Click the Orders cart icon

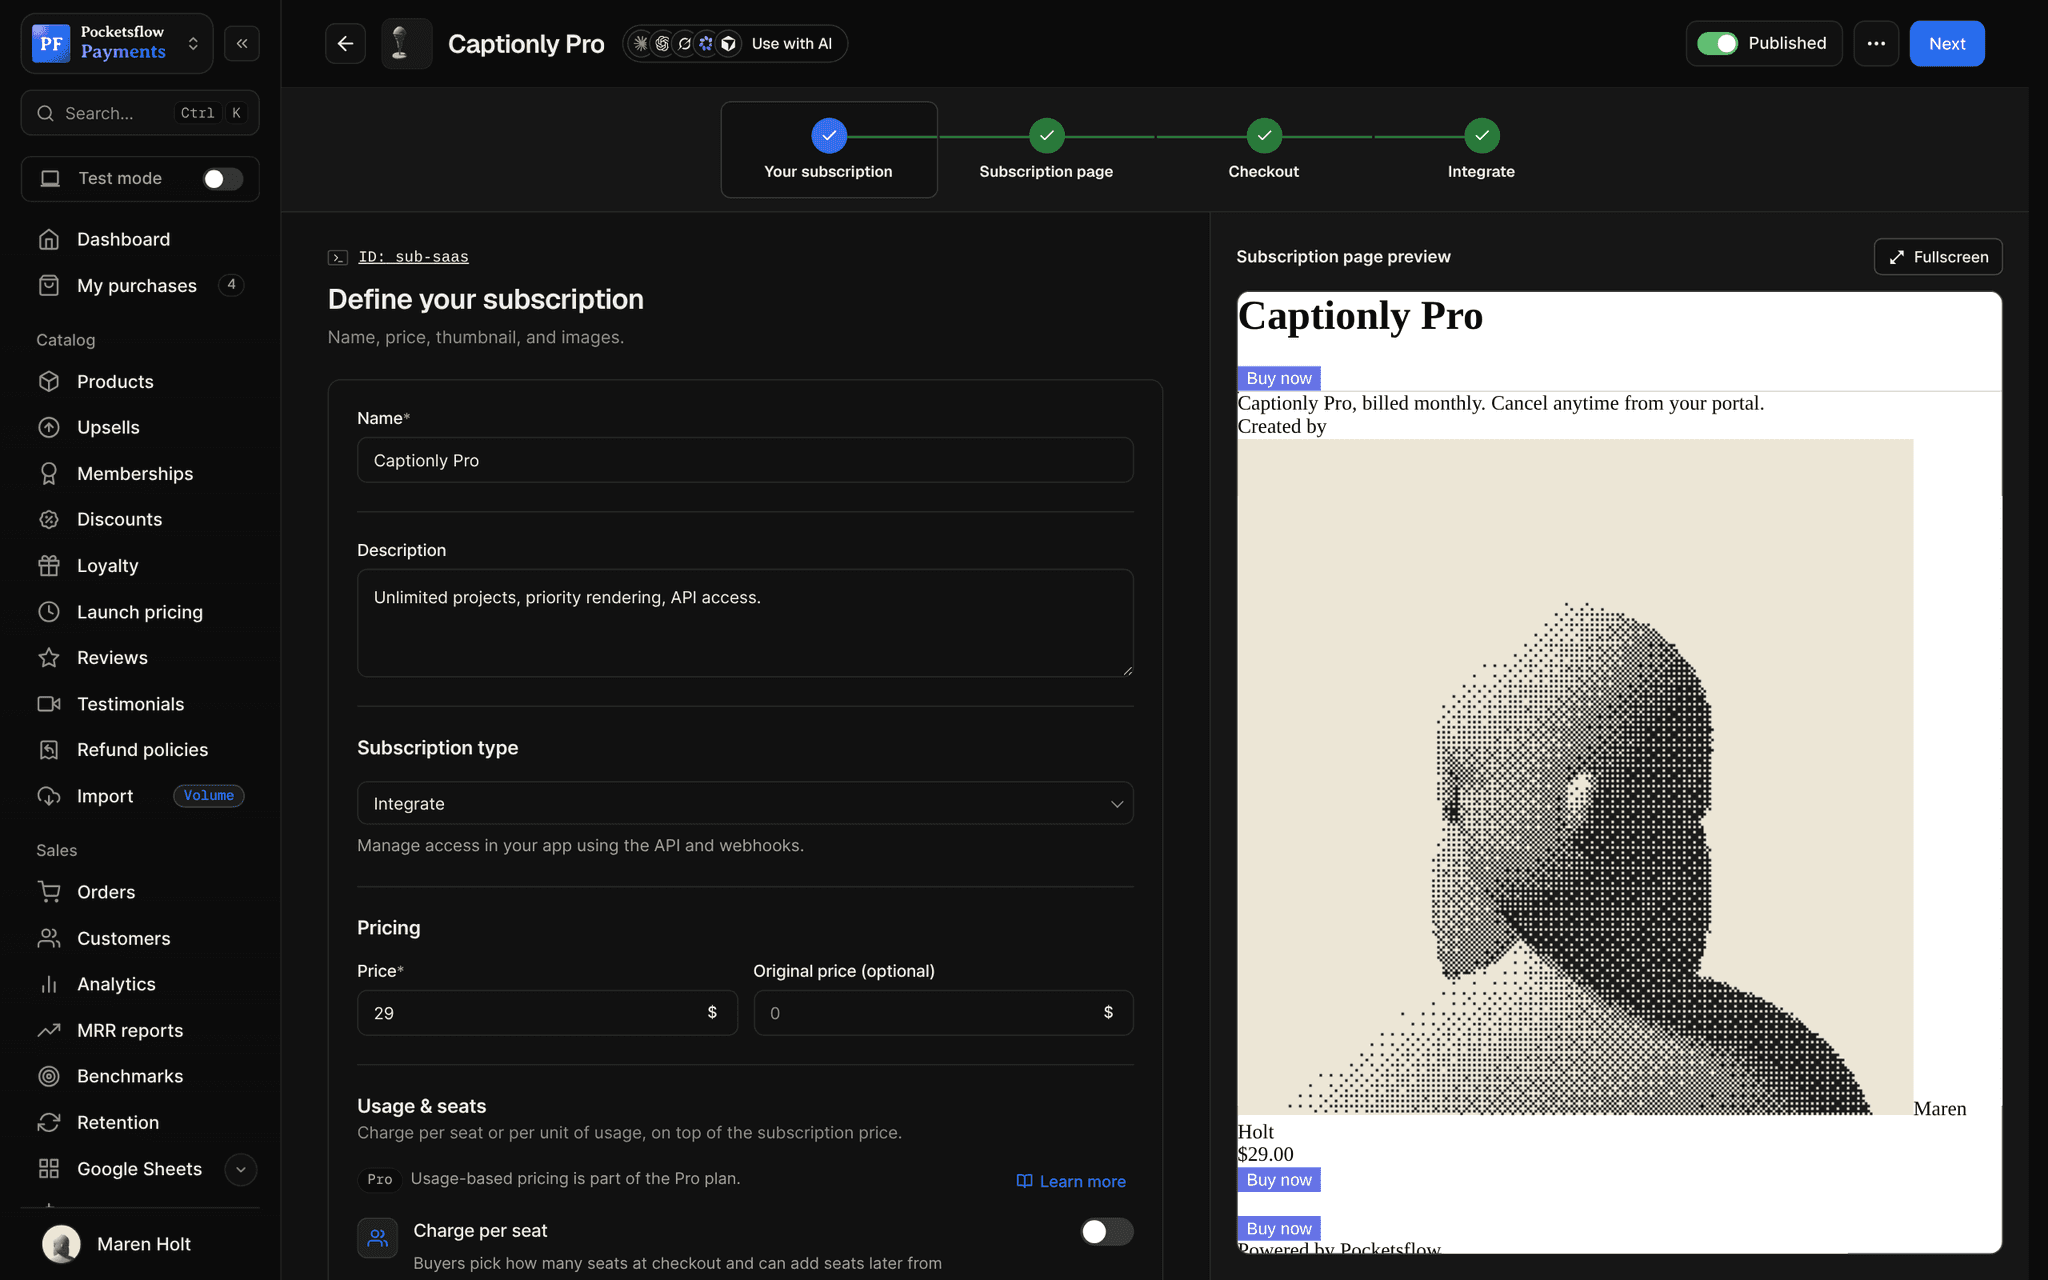pyautogui.click(x=49, y=891)
